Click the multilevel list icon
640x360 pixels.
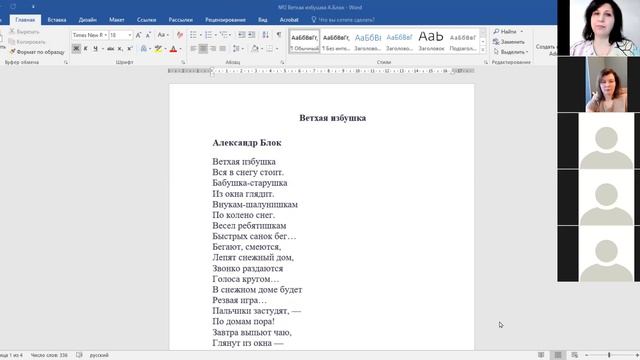pyautogui.click(x=223, y=35)
